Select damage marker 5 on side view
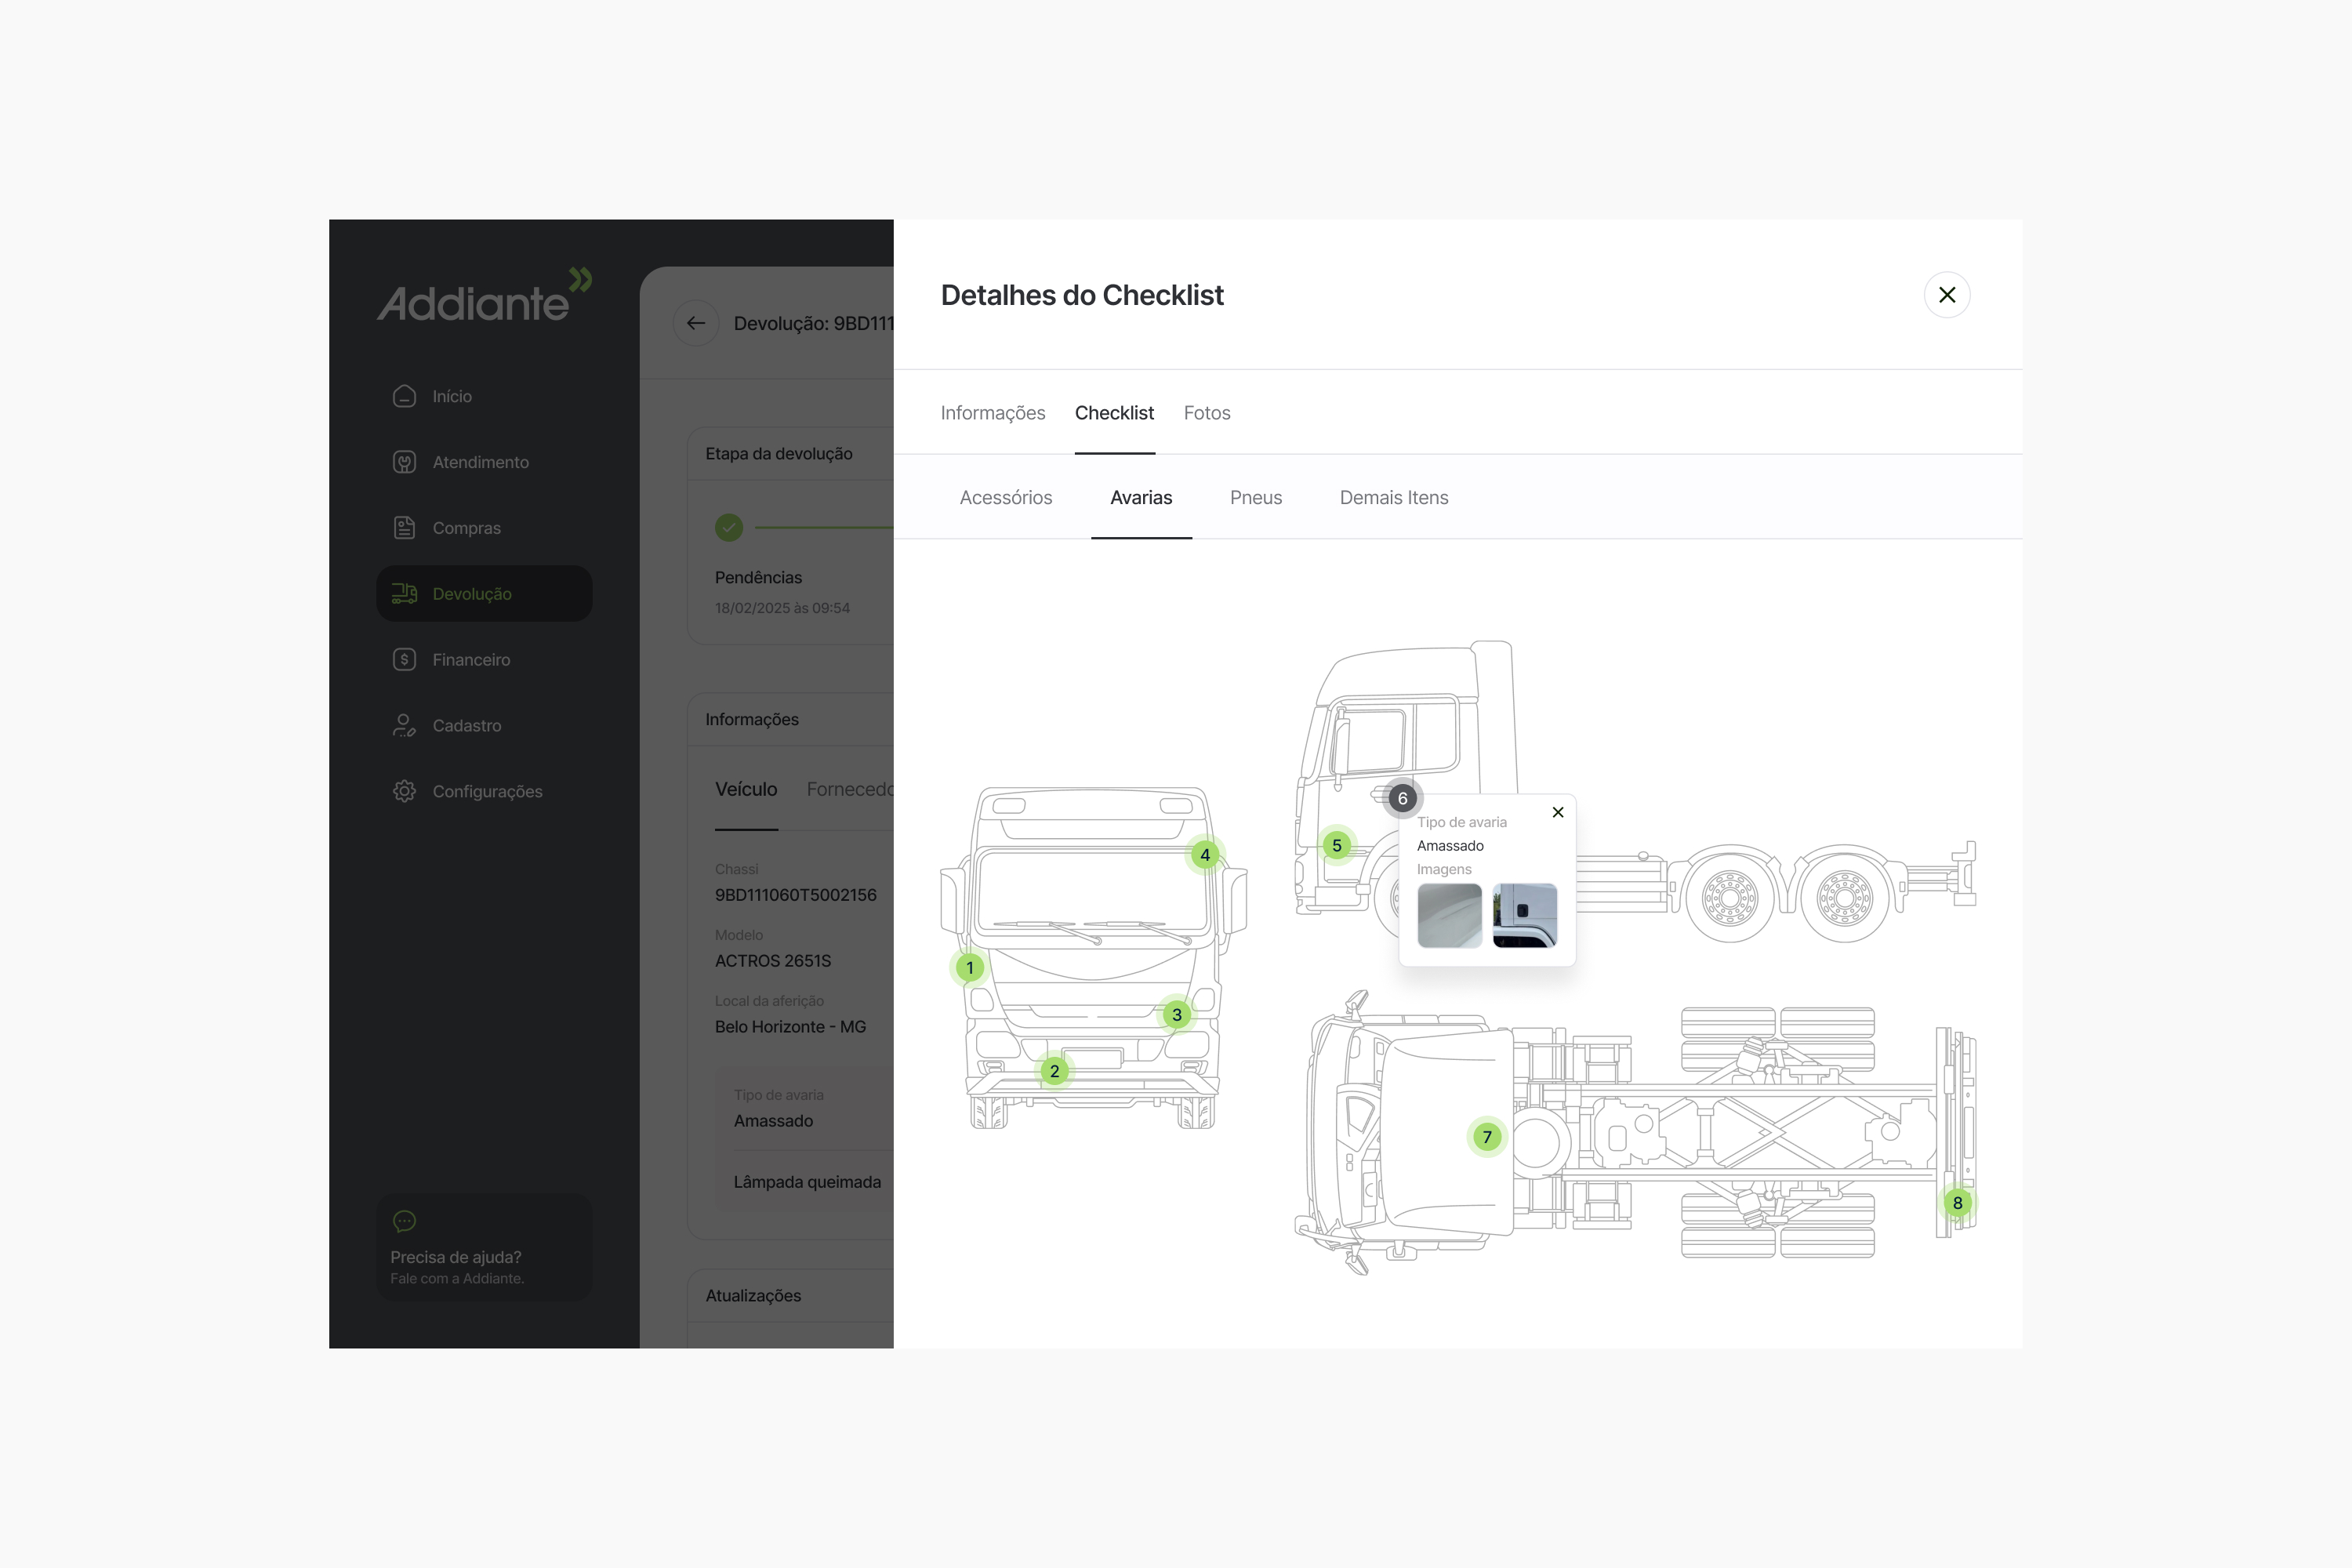2352x1568 pixels. tap(1337, 846)
